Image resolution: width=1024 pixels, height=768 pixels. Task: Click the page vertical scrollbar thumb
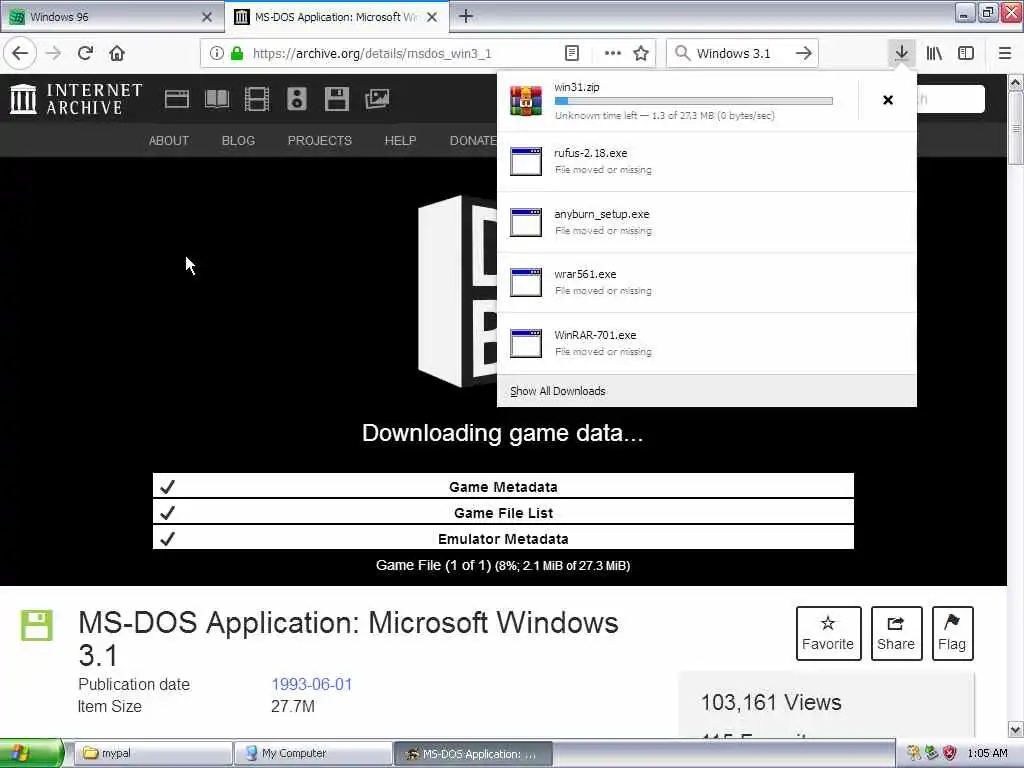pos(1015,128)
